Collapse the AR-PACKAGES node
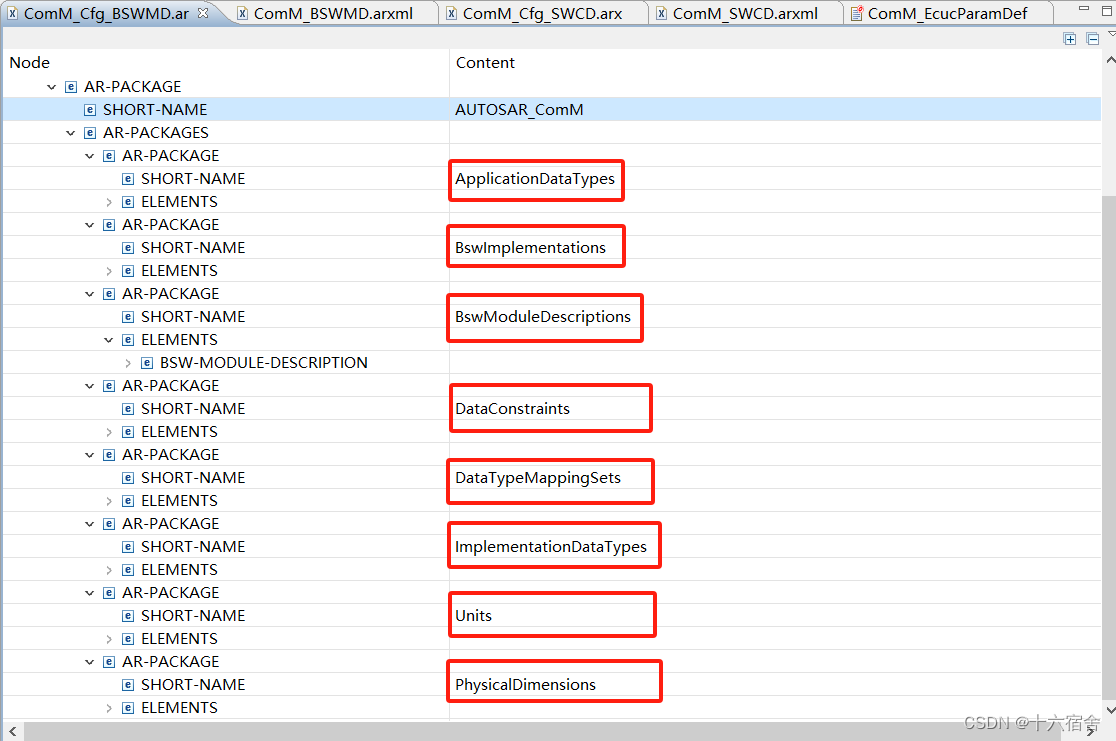Viewport: 1116px width, 741px height. click(x=70, y=133)
